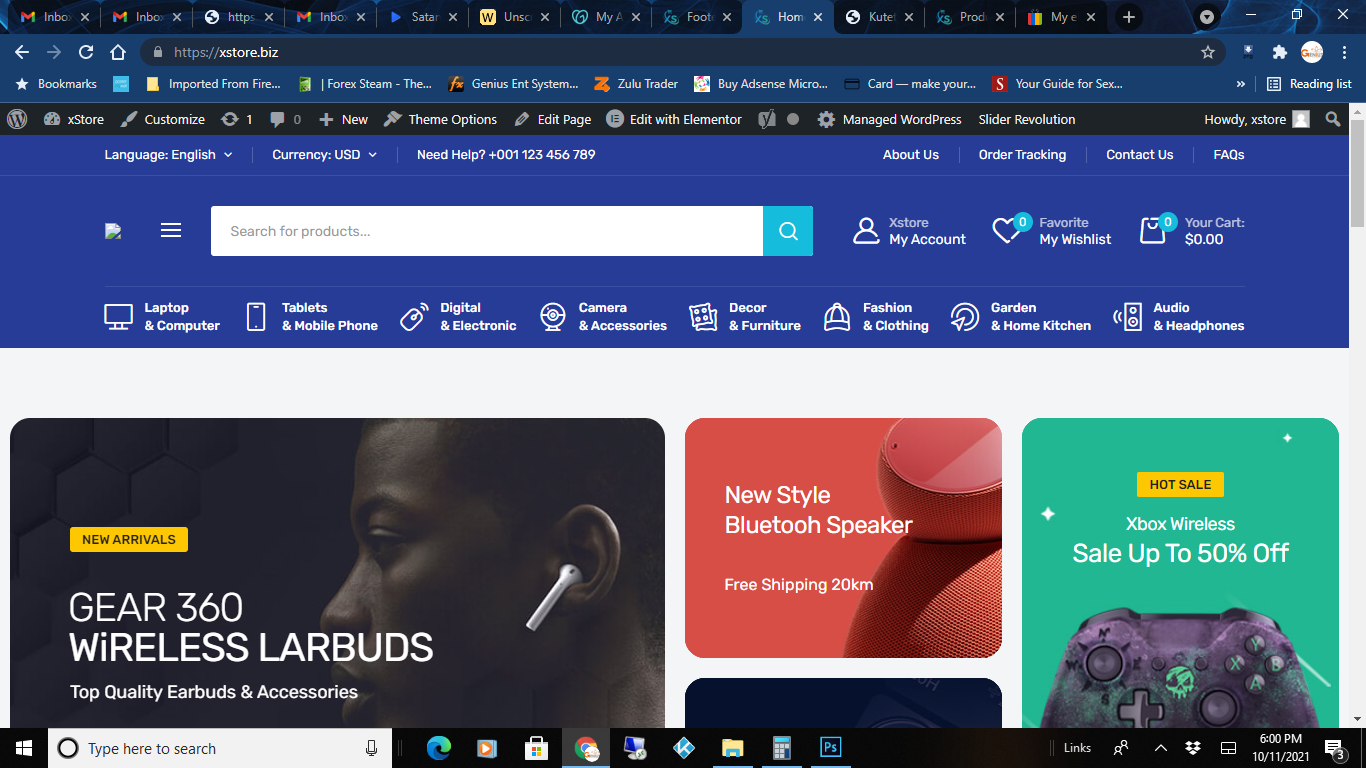Click Edit Page in admin bar
Screen dimensions: 1366x768
click(552, 119)
